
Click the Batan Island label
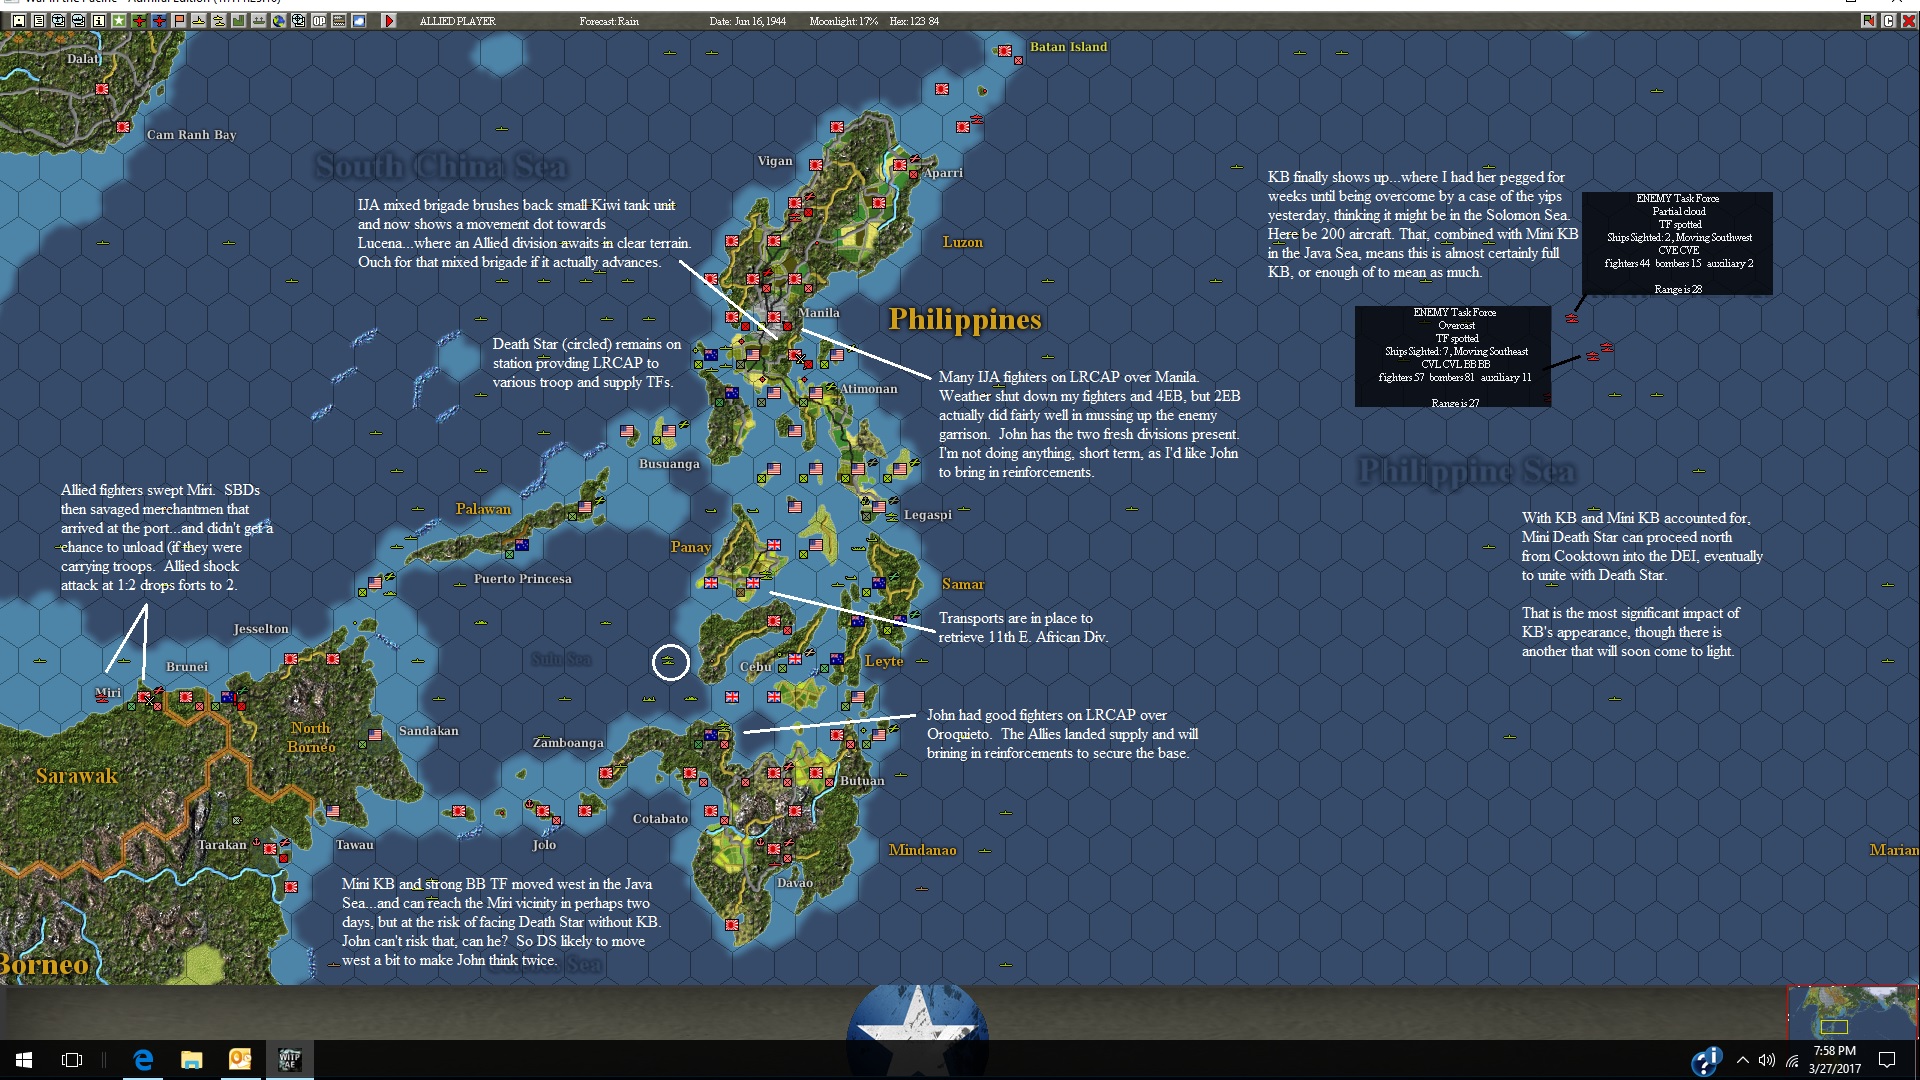click(x=1069, y=47)
